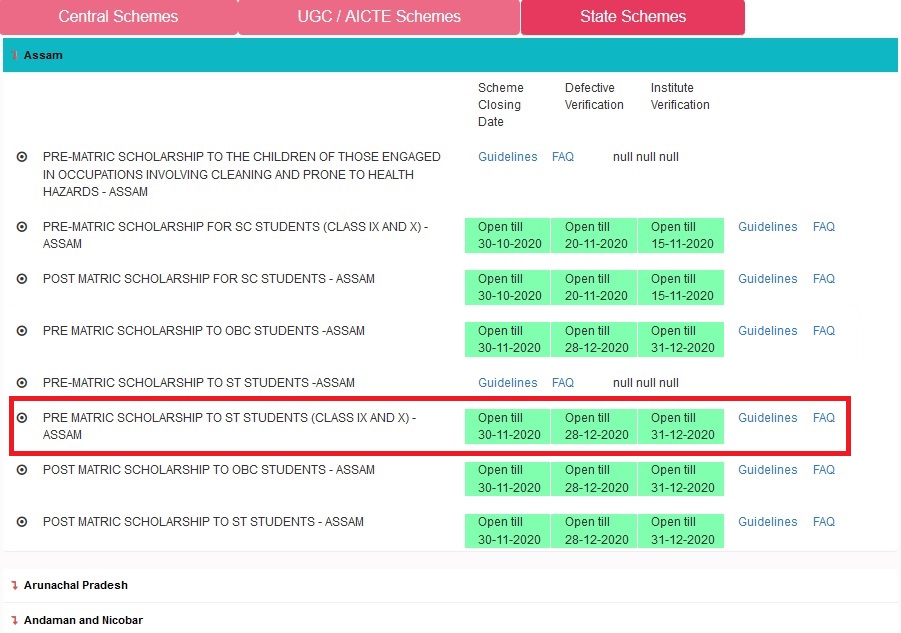Click bullet icon beside Pre-Matric SC Class IX and X
The width and height of the screenshot is (901, 633).
pyautogui.click(x=22, y=227)
